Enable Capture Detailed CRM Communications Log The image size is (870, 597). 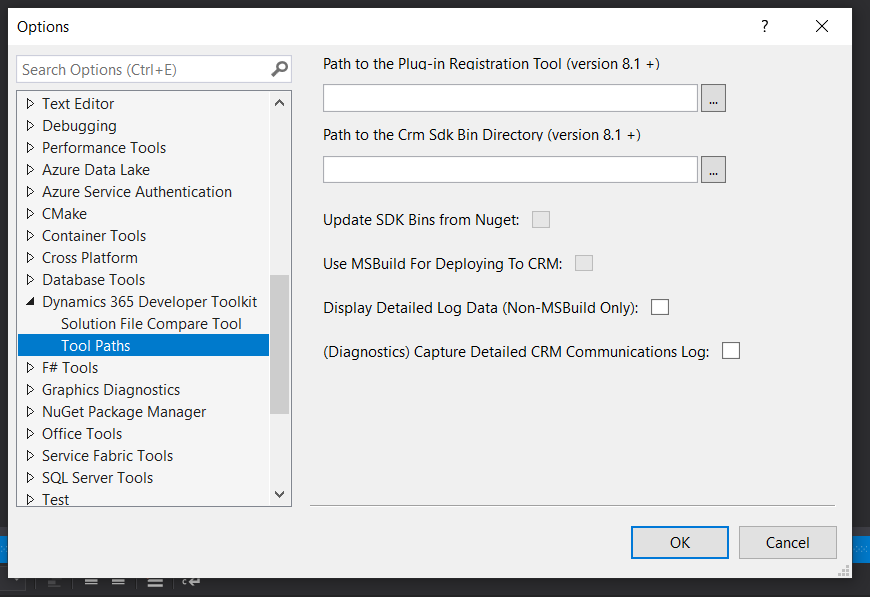pos(731,351)
